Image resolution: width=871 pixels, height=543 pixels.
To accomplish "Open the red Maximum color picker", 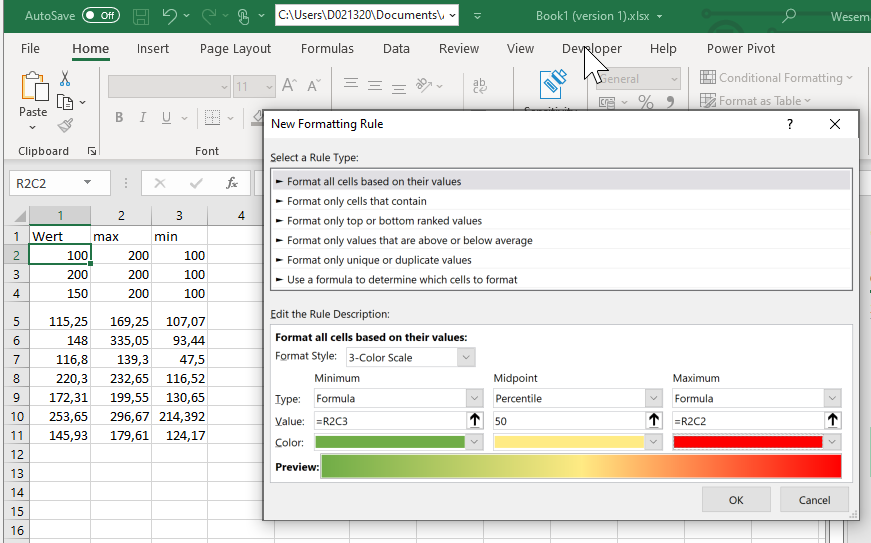I will pos(757,442).
